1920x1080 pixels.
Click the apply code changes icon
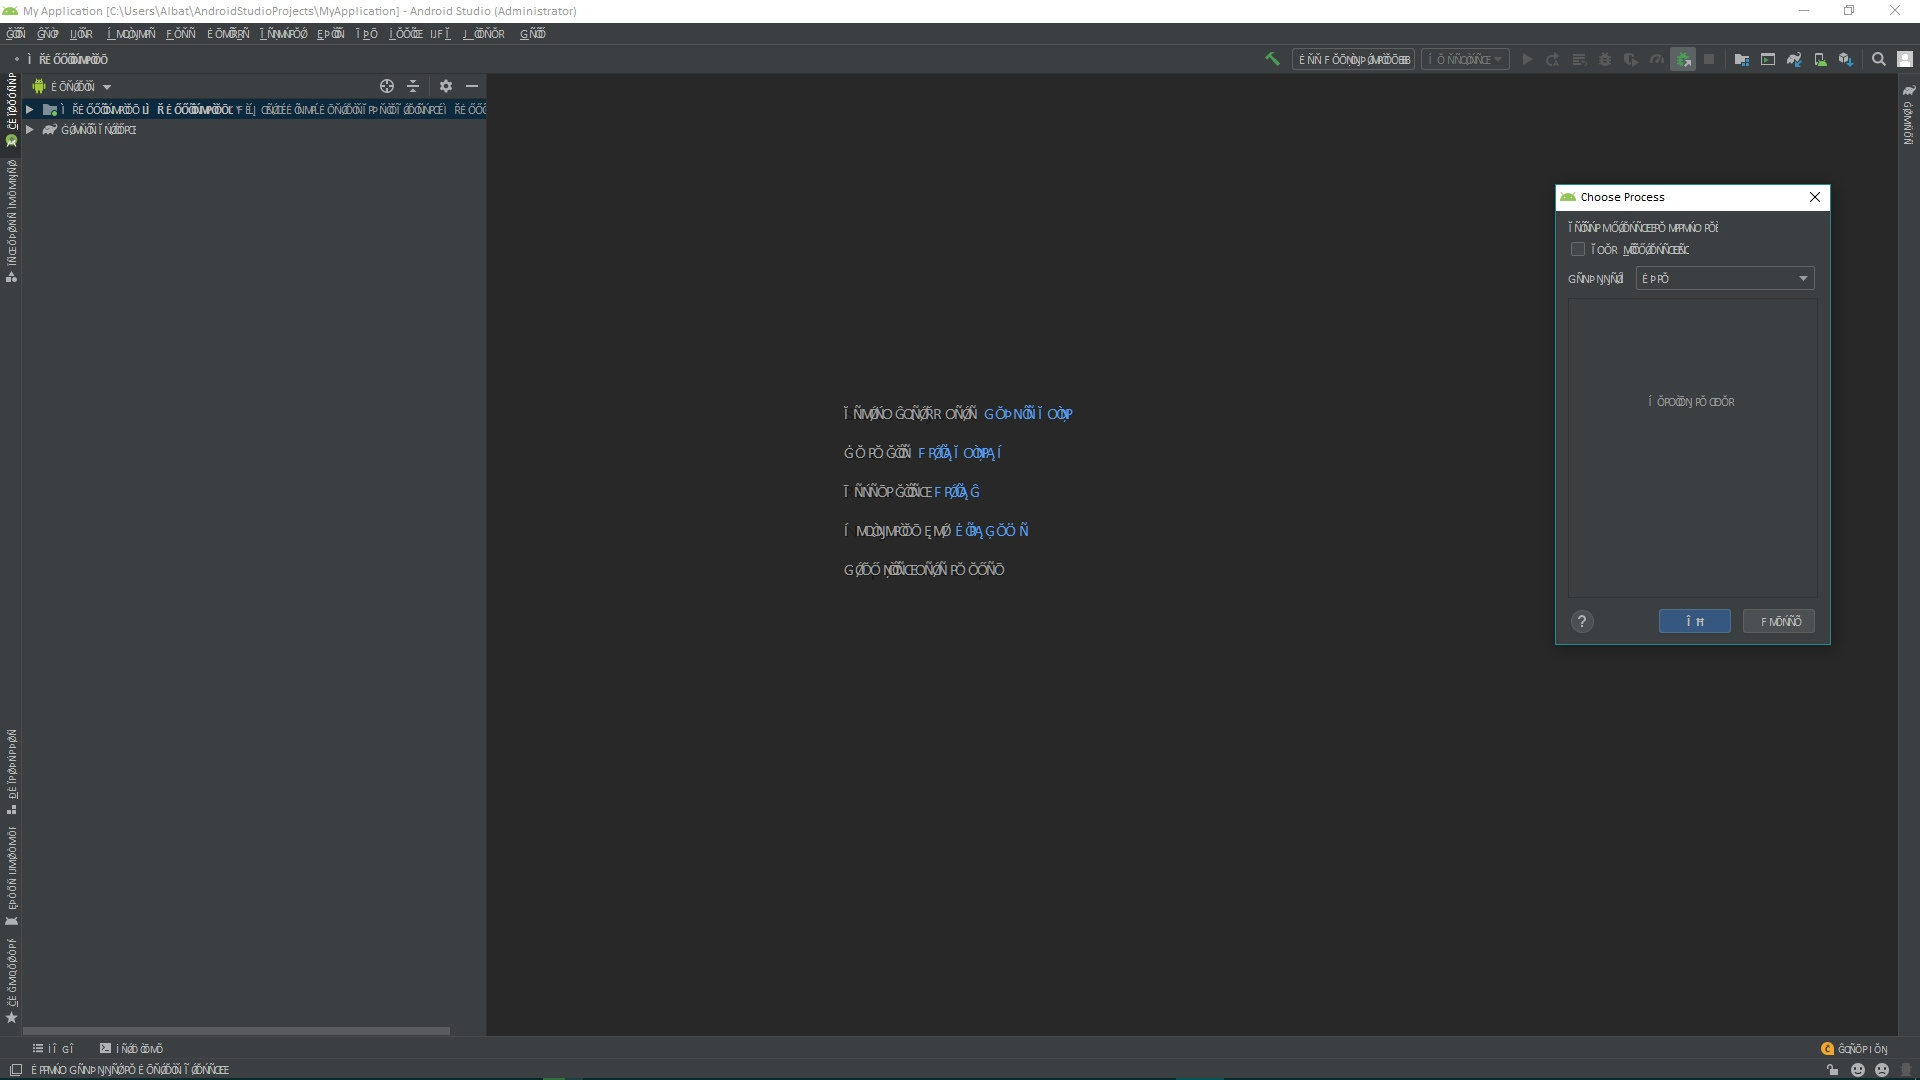(1579, 60)
